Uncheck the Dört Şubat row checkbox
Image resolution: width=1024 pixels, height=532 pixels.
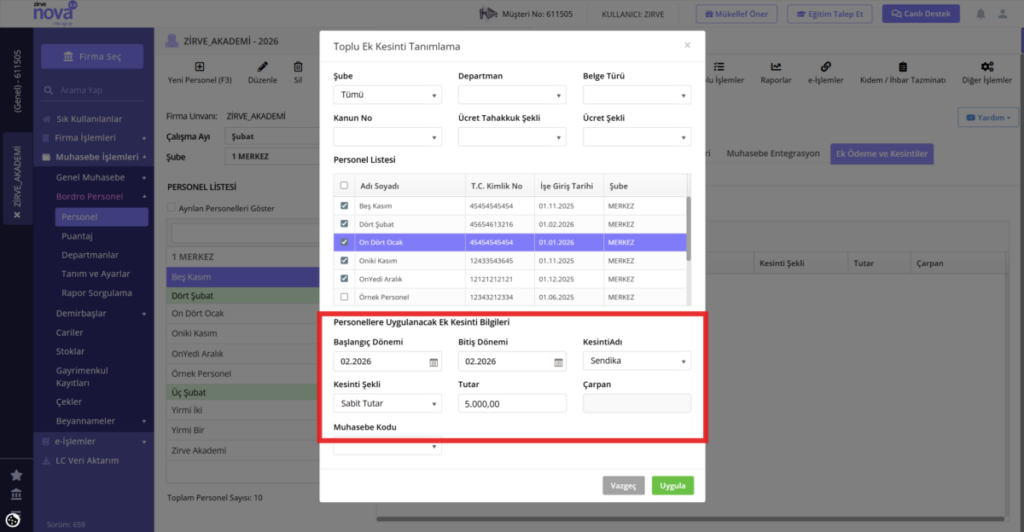tap(344, 224)
